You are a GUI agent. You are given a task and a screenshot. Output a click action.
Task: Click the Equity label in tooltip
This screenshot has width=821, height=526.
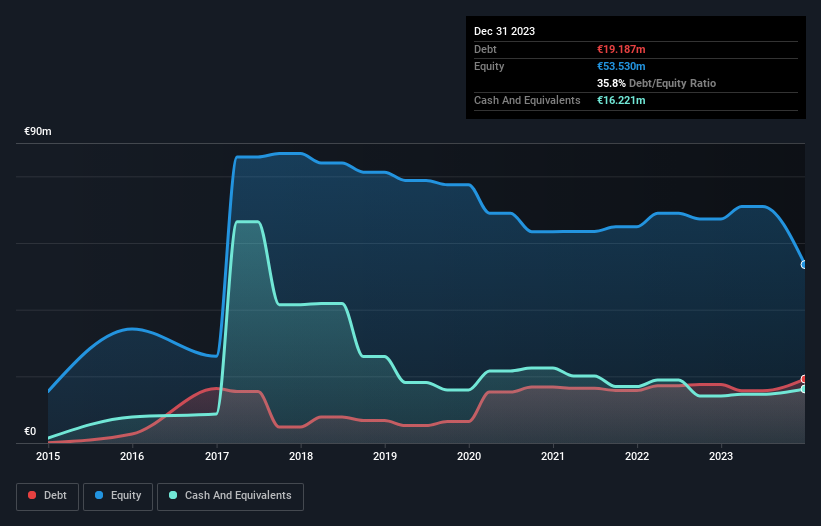(489, 66)
